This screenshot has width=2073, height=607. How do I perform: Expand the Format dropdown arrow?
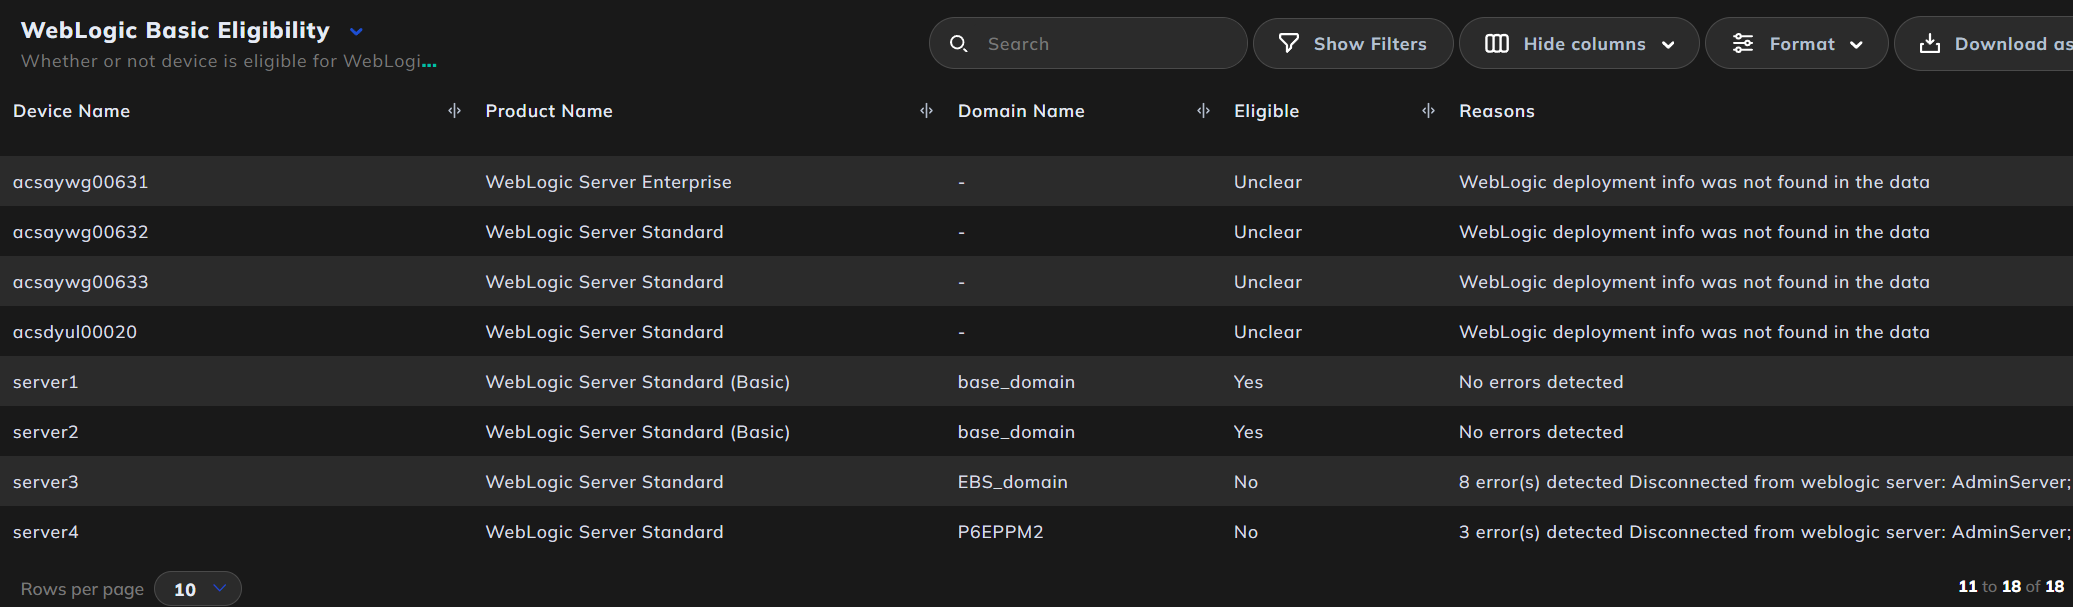(1856, 45)
